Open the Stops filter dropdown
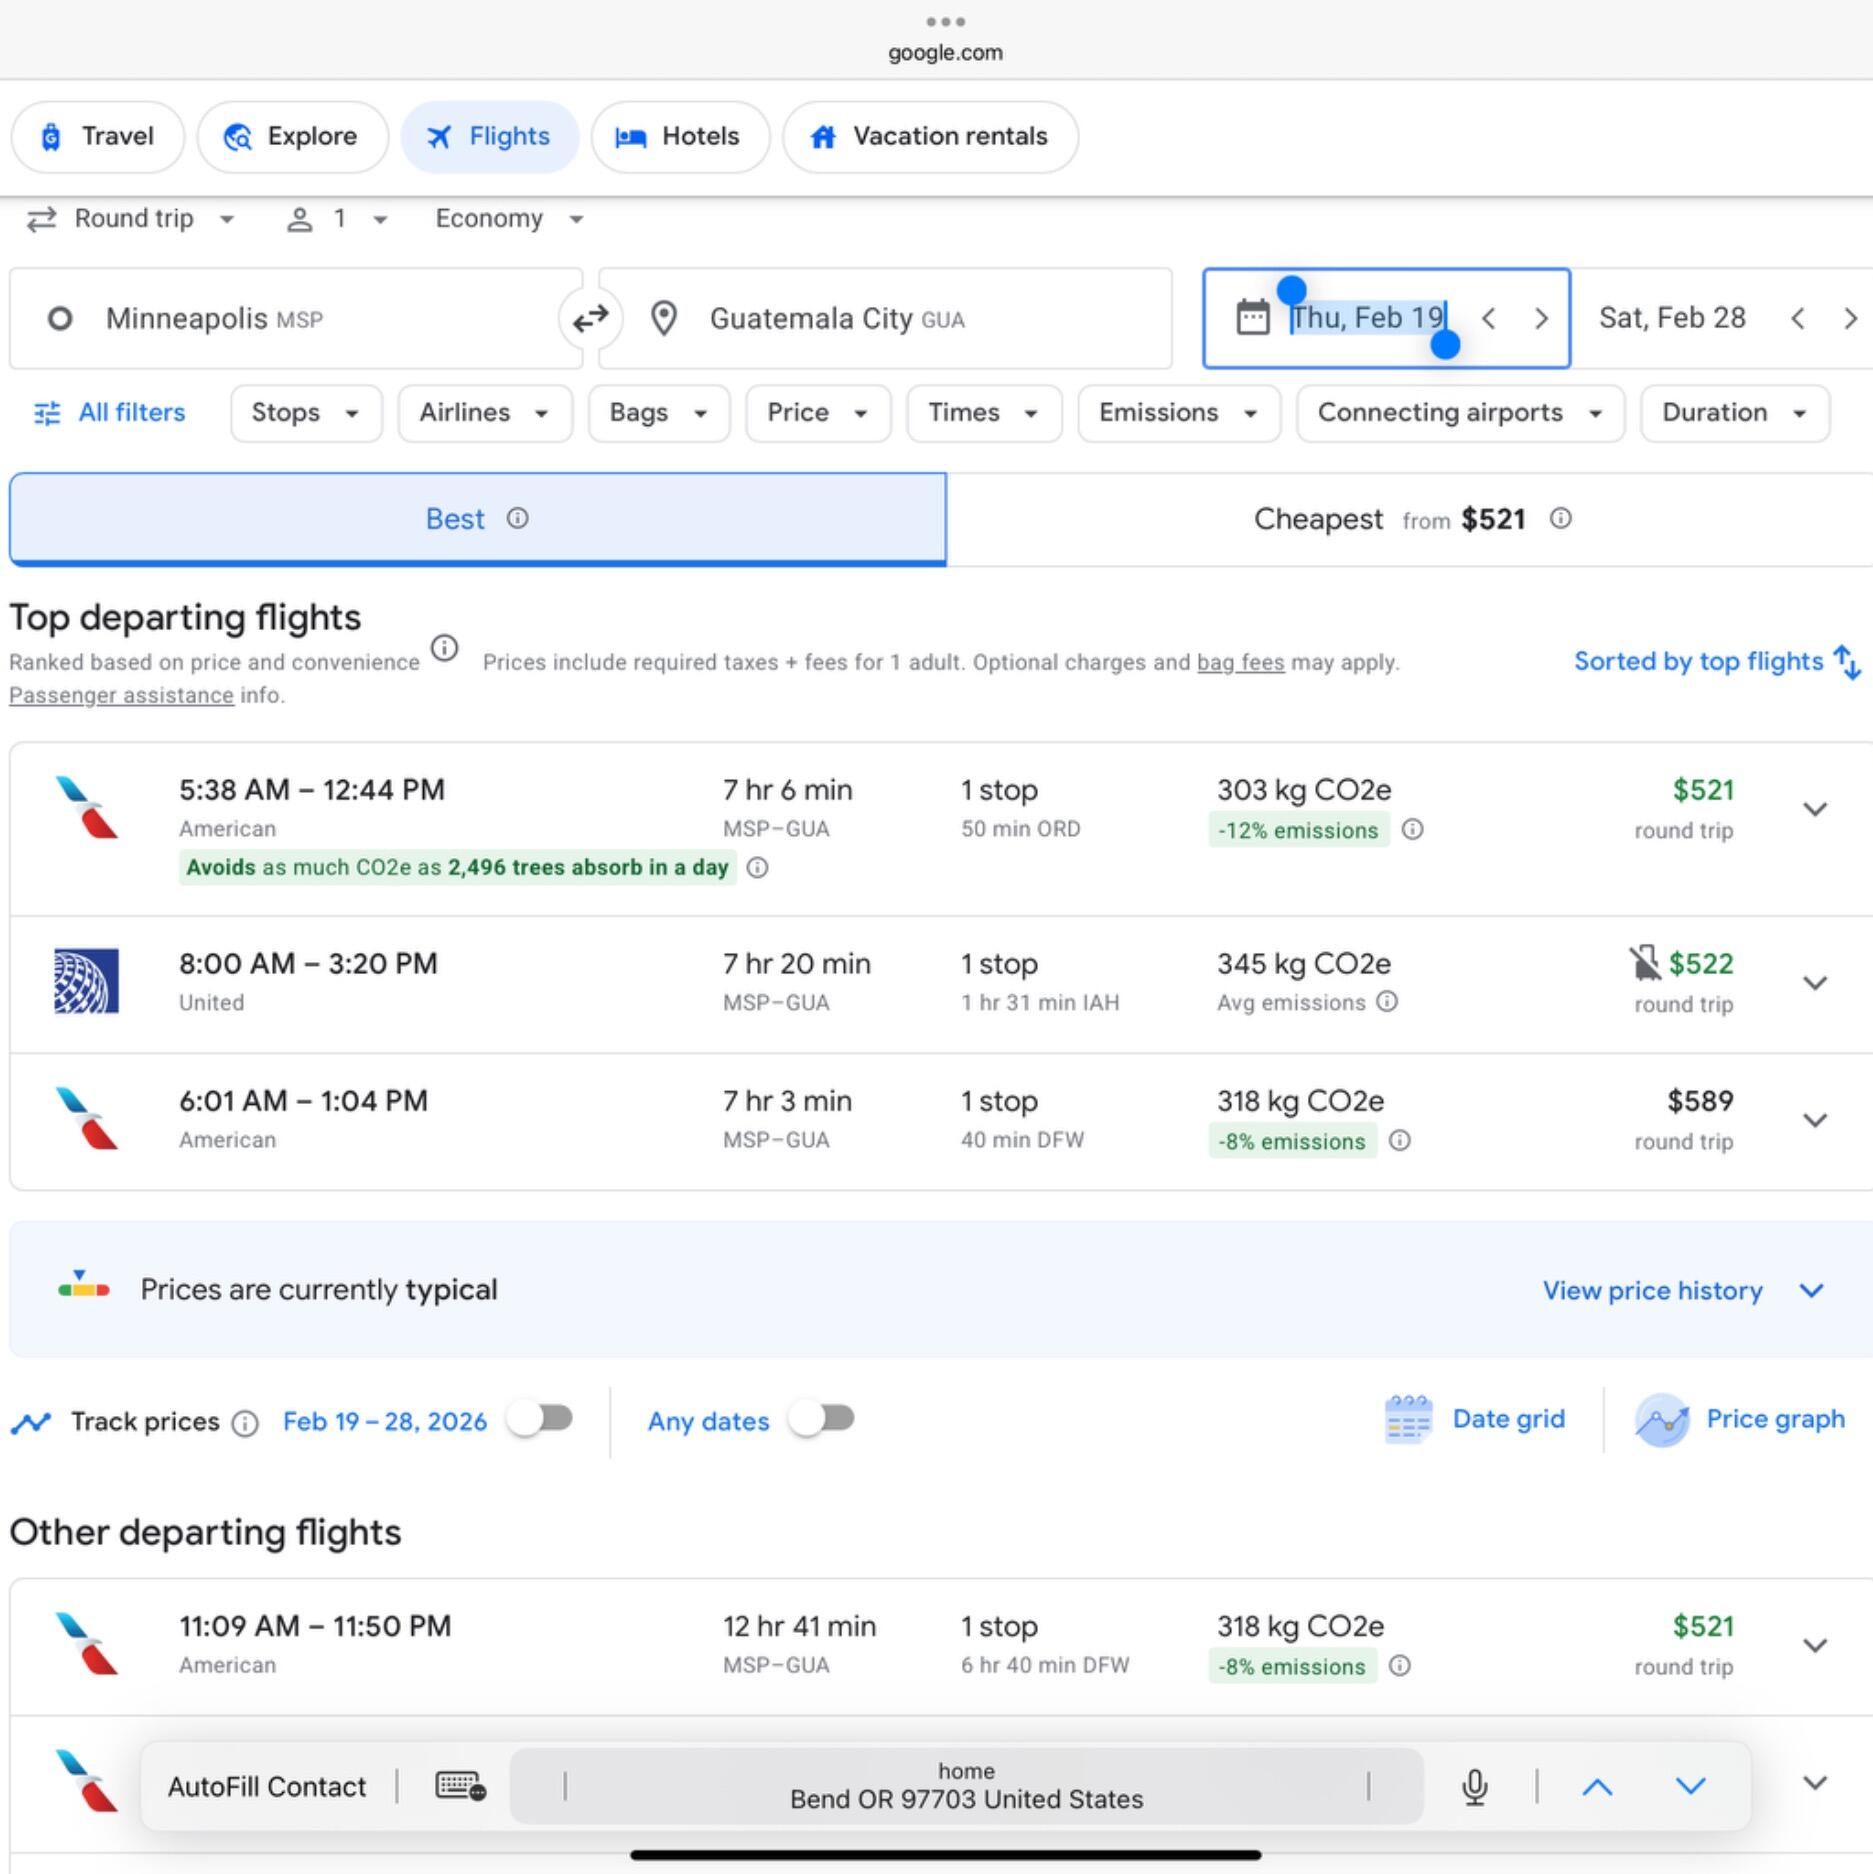 [x=306, y=413]
